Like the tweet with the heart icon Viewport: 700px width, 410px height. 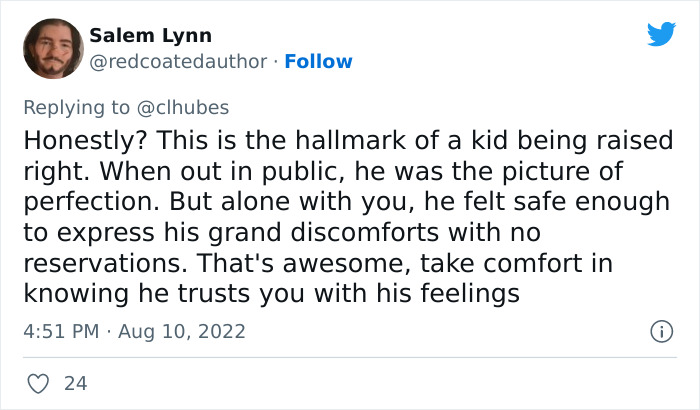click(39, 383)
